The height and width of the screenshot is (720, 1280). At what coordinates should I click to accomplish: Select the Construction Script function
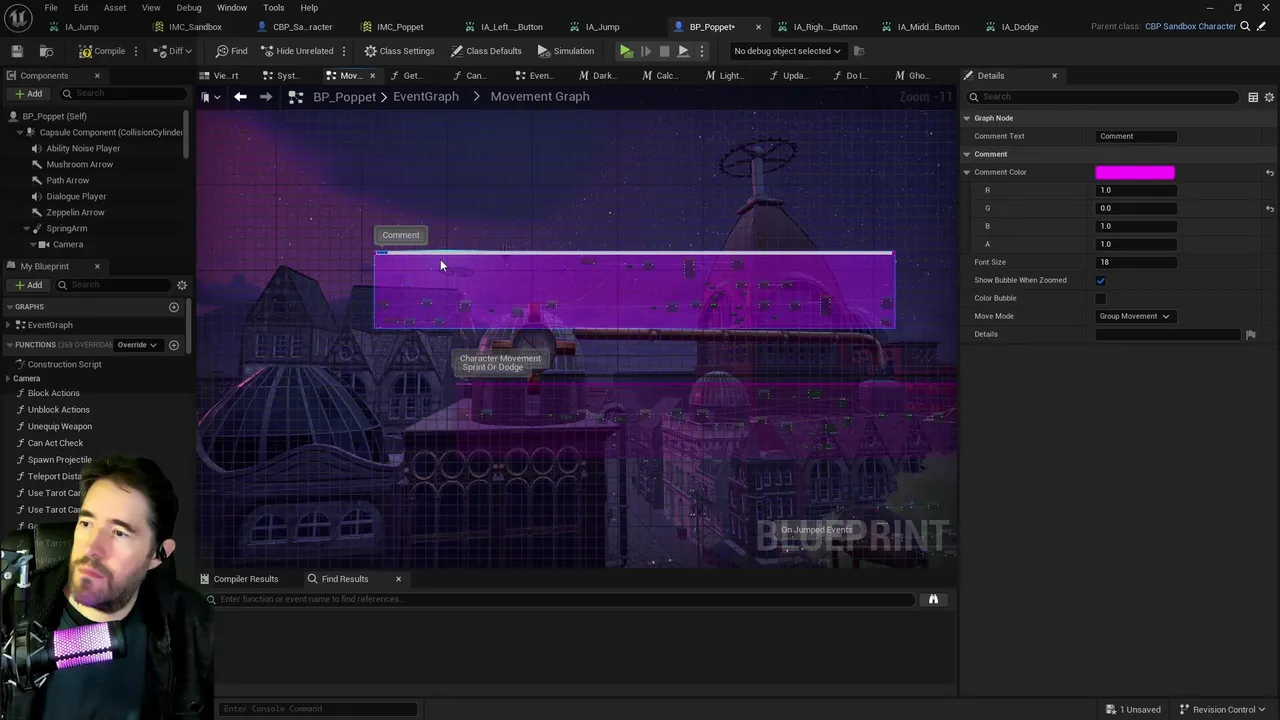pos(64,364)
